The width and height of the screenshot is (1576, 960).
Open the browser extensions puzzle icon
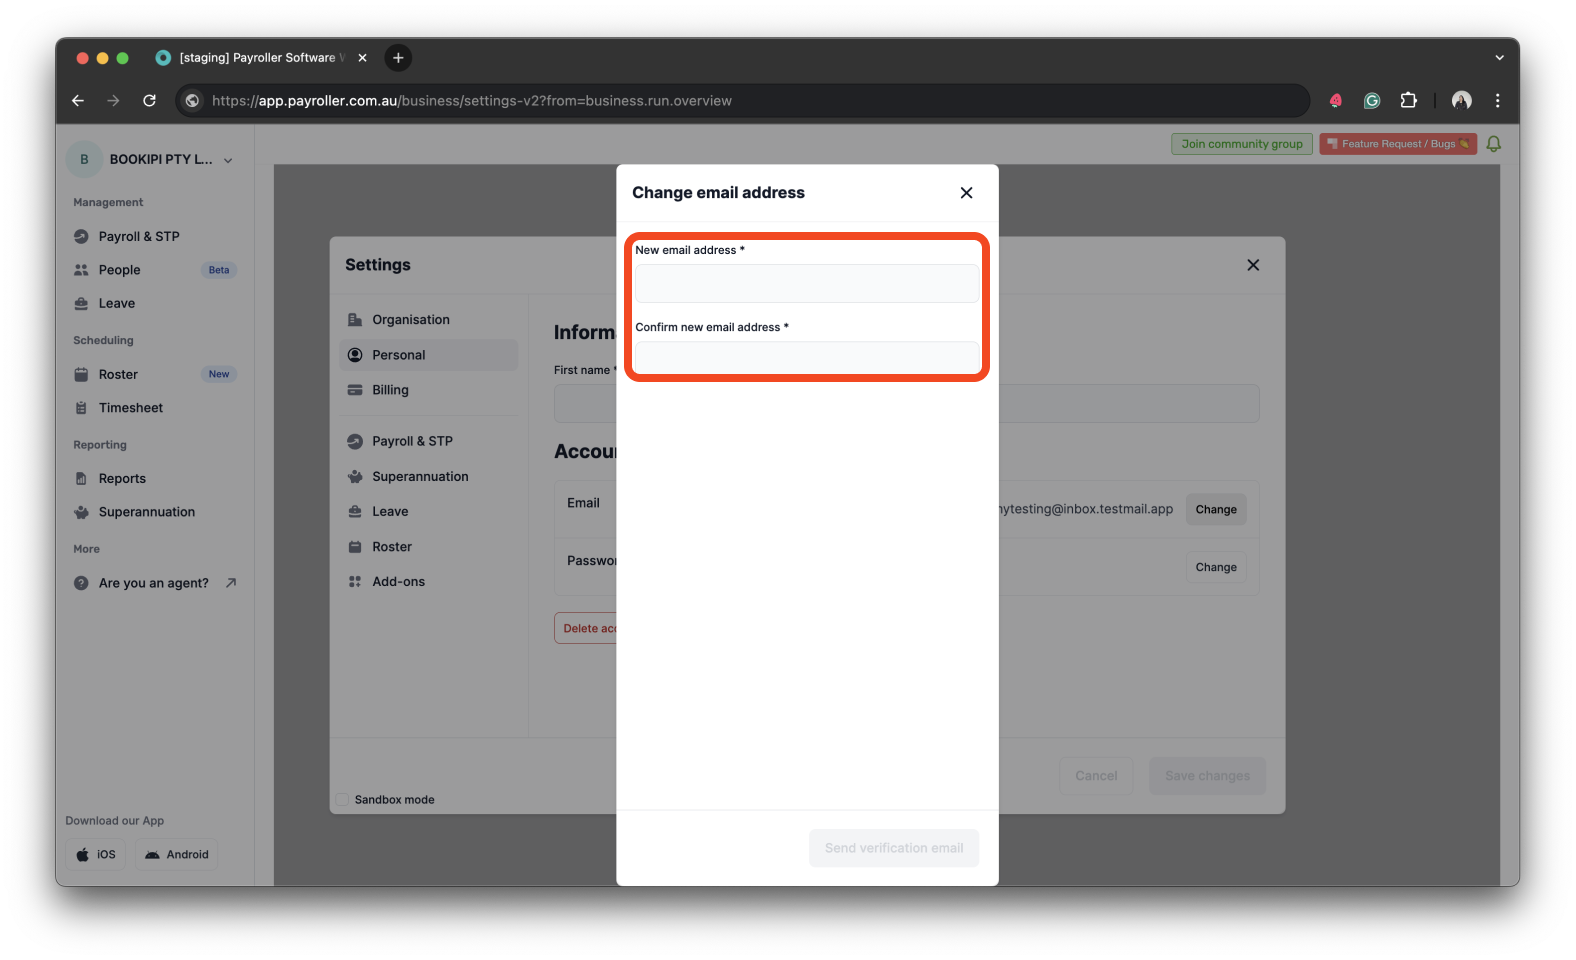(x=1409, y=100)
